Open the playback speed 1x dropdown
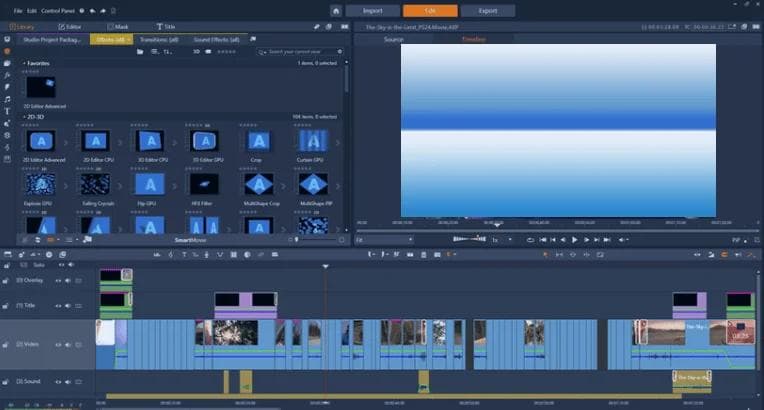This screenshot has width=764, height=410. tap(510, 240)
